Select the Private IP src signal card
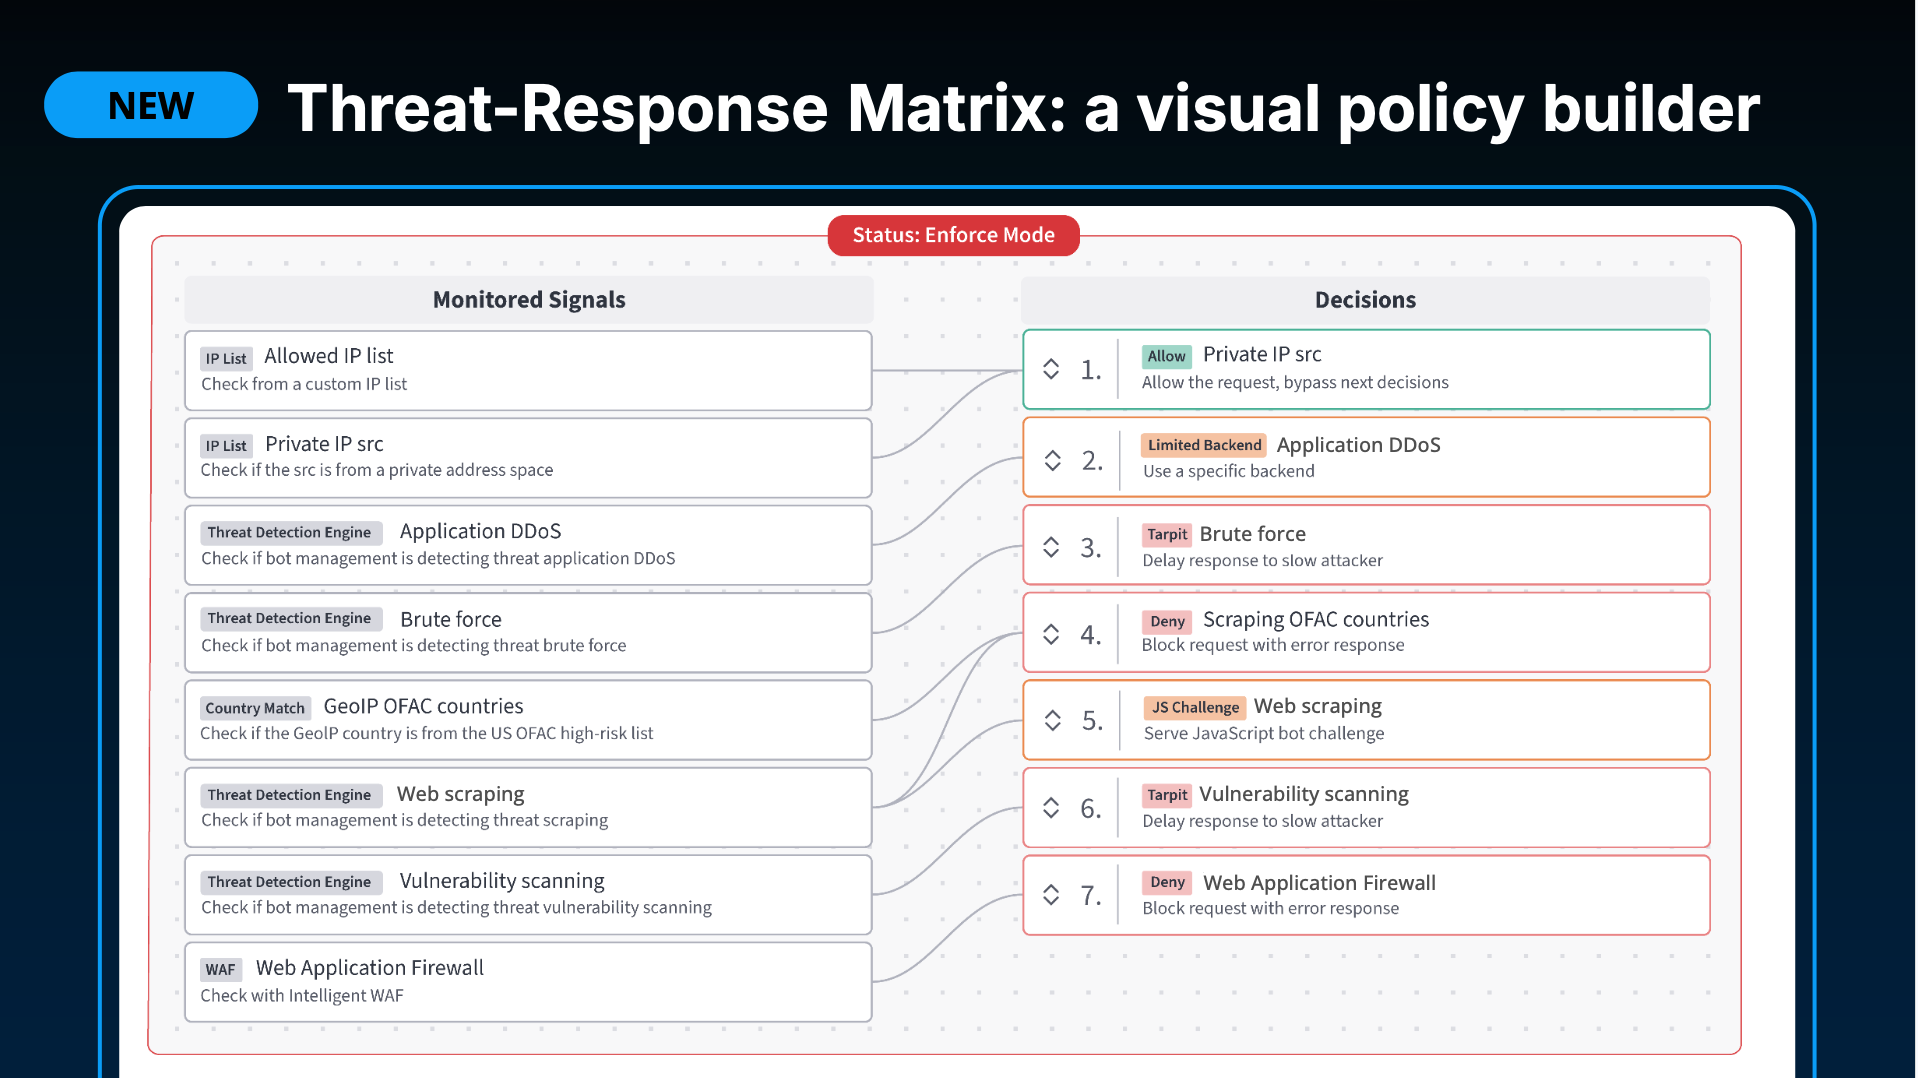Viewport: 1918px width, 1078px height. click(528, 458)
